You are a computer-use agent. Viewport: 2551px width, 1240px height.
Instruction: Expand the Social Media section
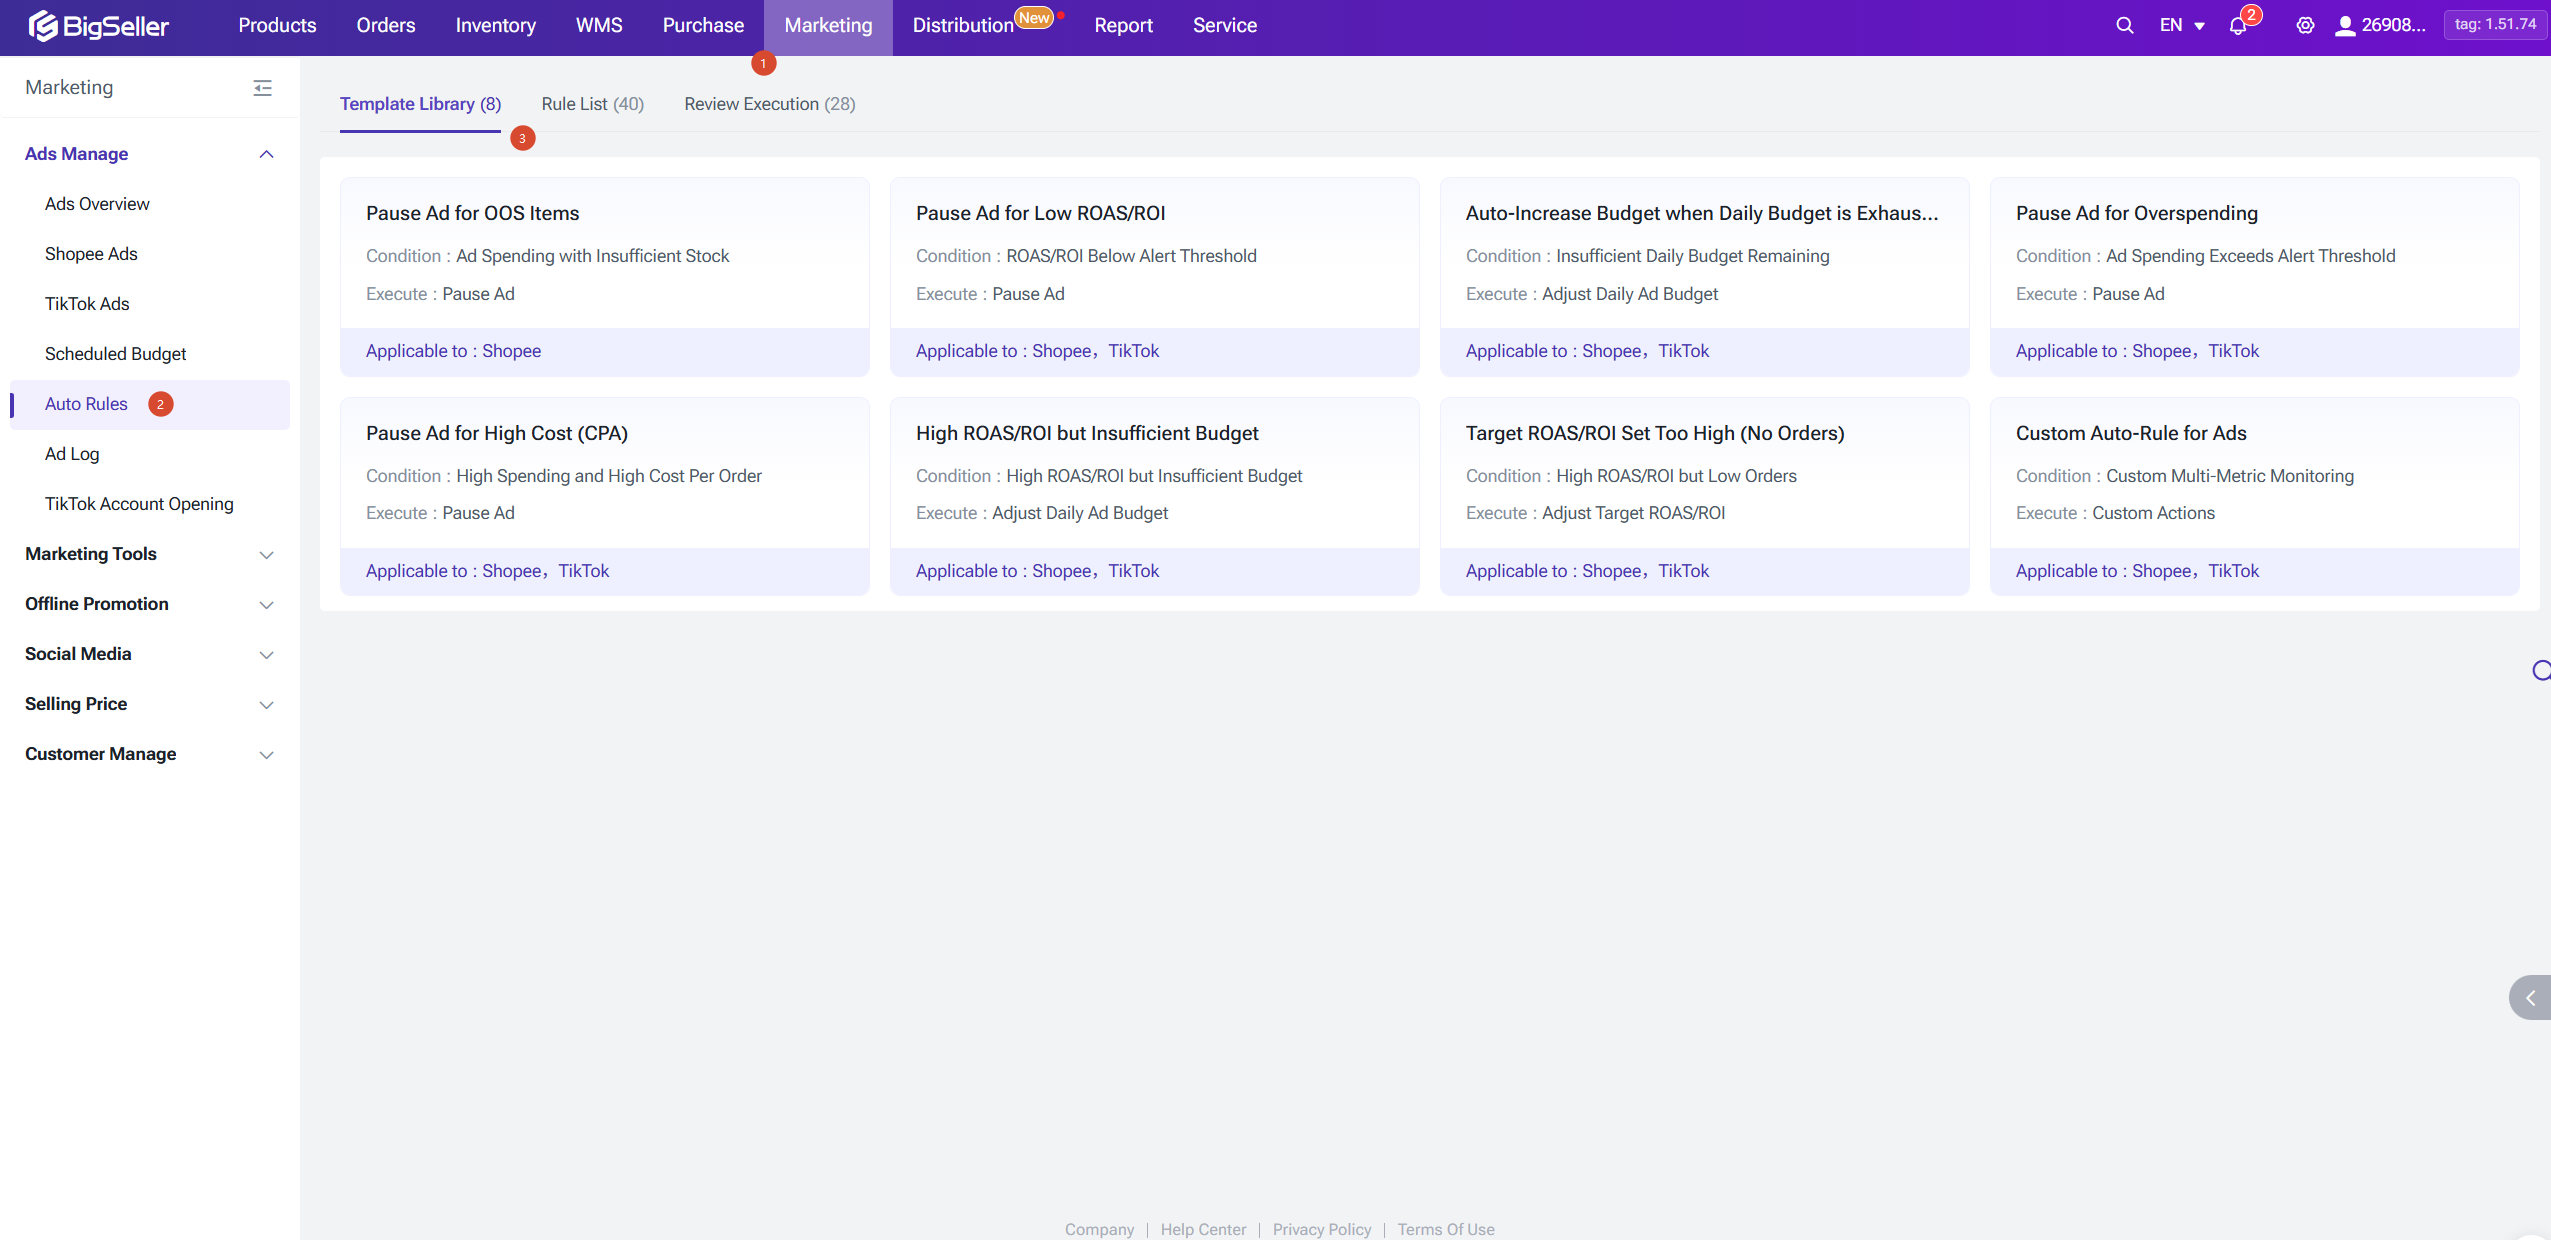click(x=266, y=654)
